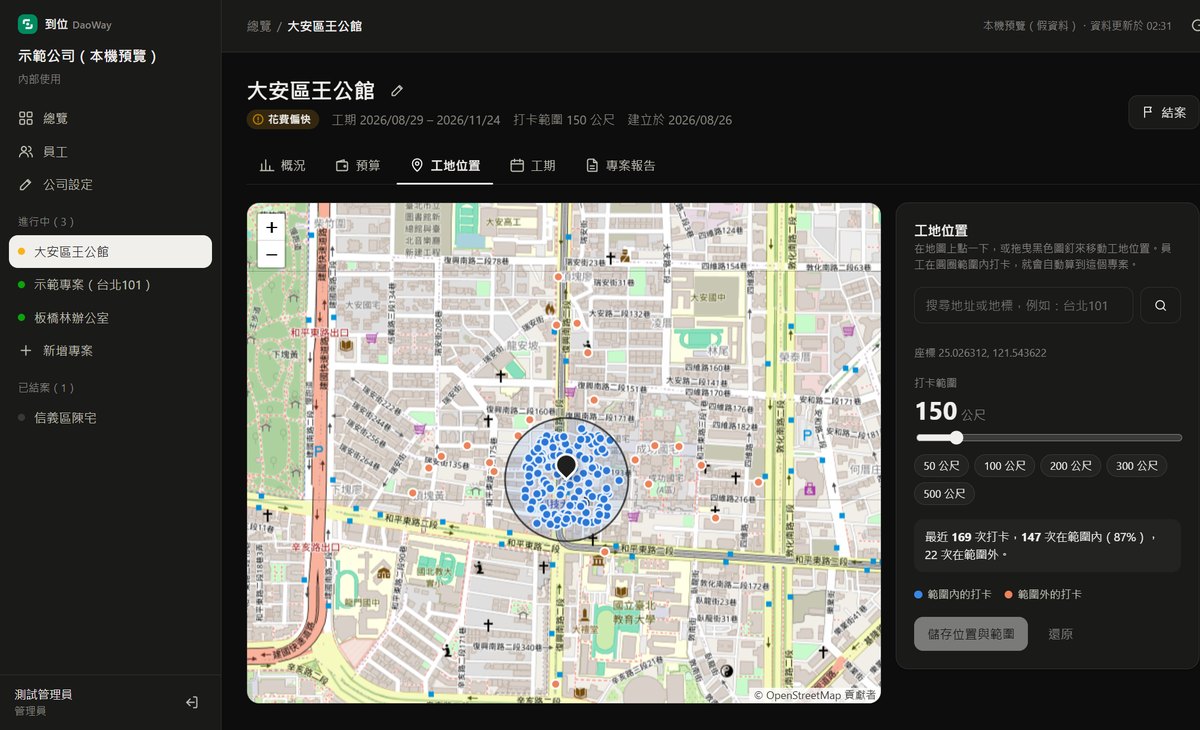Set range to 100 公尺
Screen dimensions: 1200x730
tap(1005, 466)
